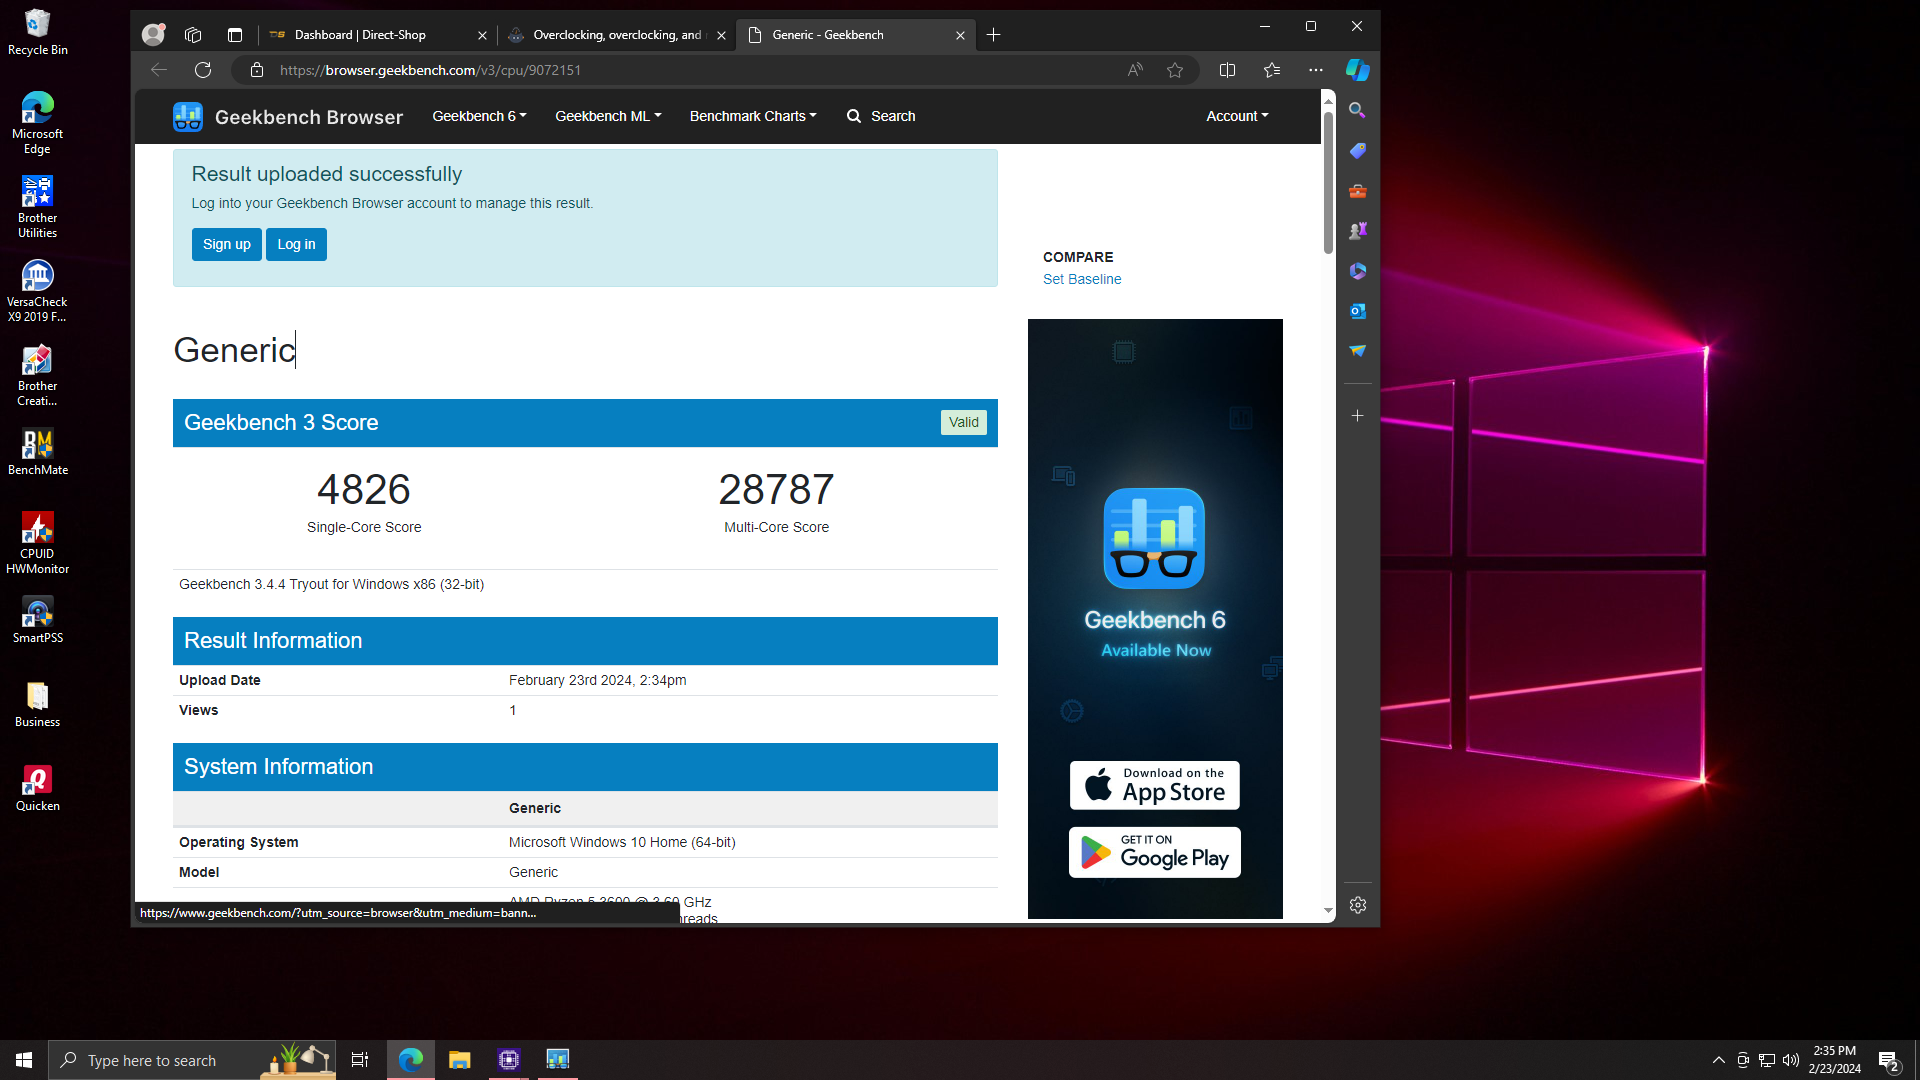Open Edge Settings and more menu
Viewport: 1920px width, 1080px height.
[1316, 70]
